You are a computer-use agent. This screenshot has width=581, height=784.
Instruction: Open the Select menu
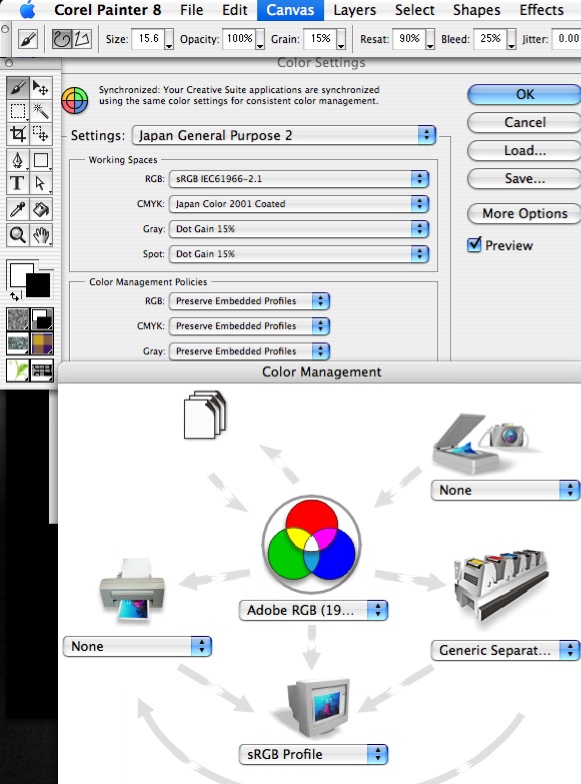point(414,10)
